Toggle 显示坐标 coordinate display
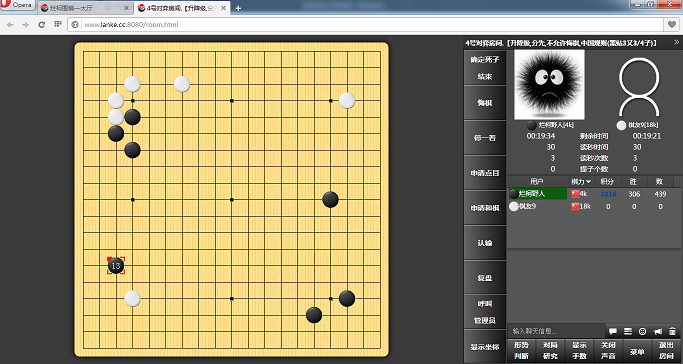Screen dimensions: 683x364 (485, 347)
